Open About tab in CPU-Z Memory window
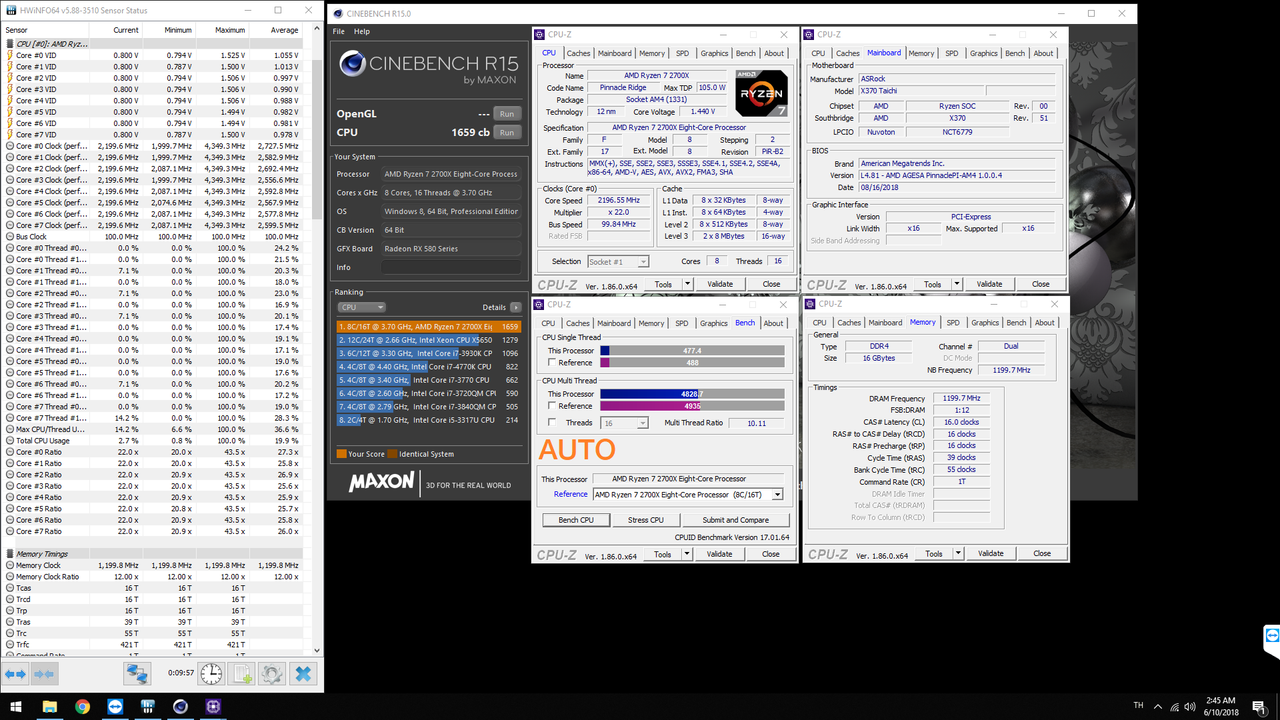 (x=1045, y=322)
